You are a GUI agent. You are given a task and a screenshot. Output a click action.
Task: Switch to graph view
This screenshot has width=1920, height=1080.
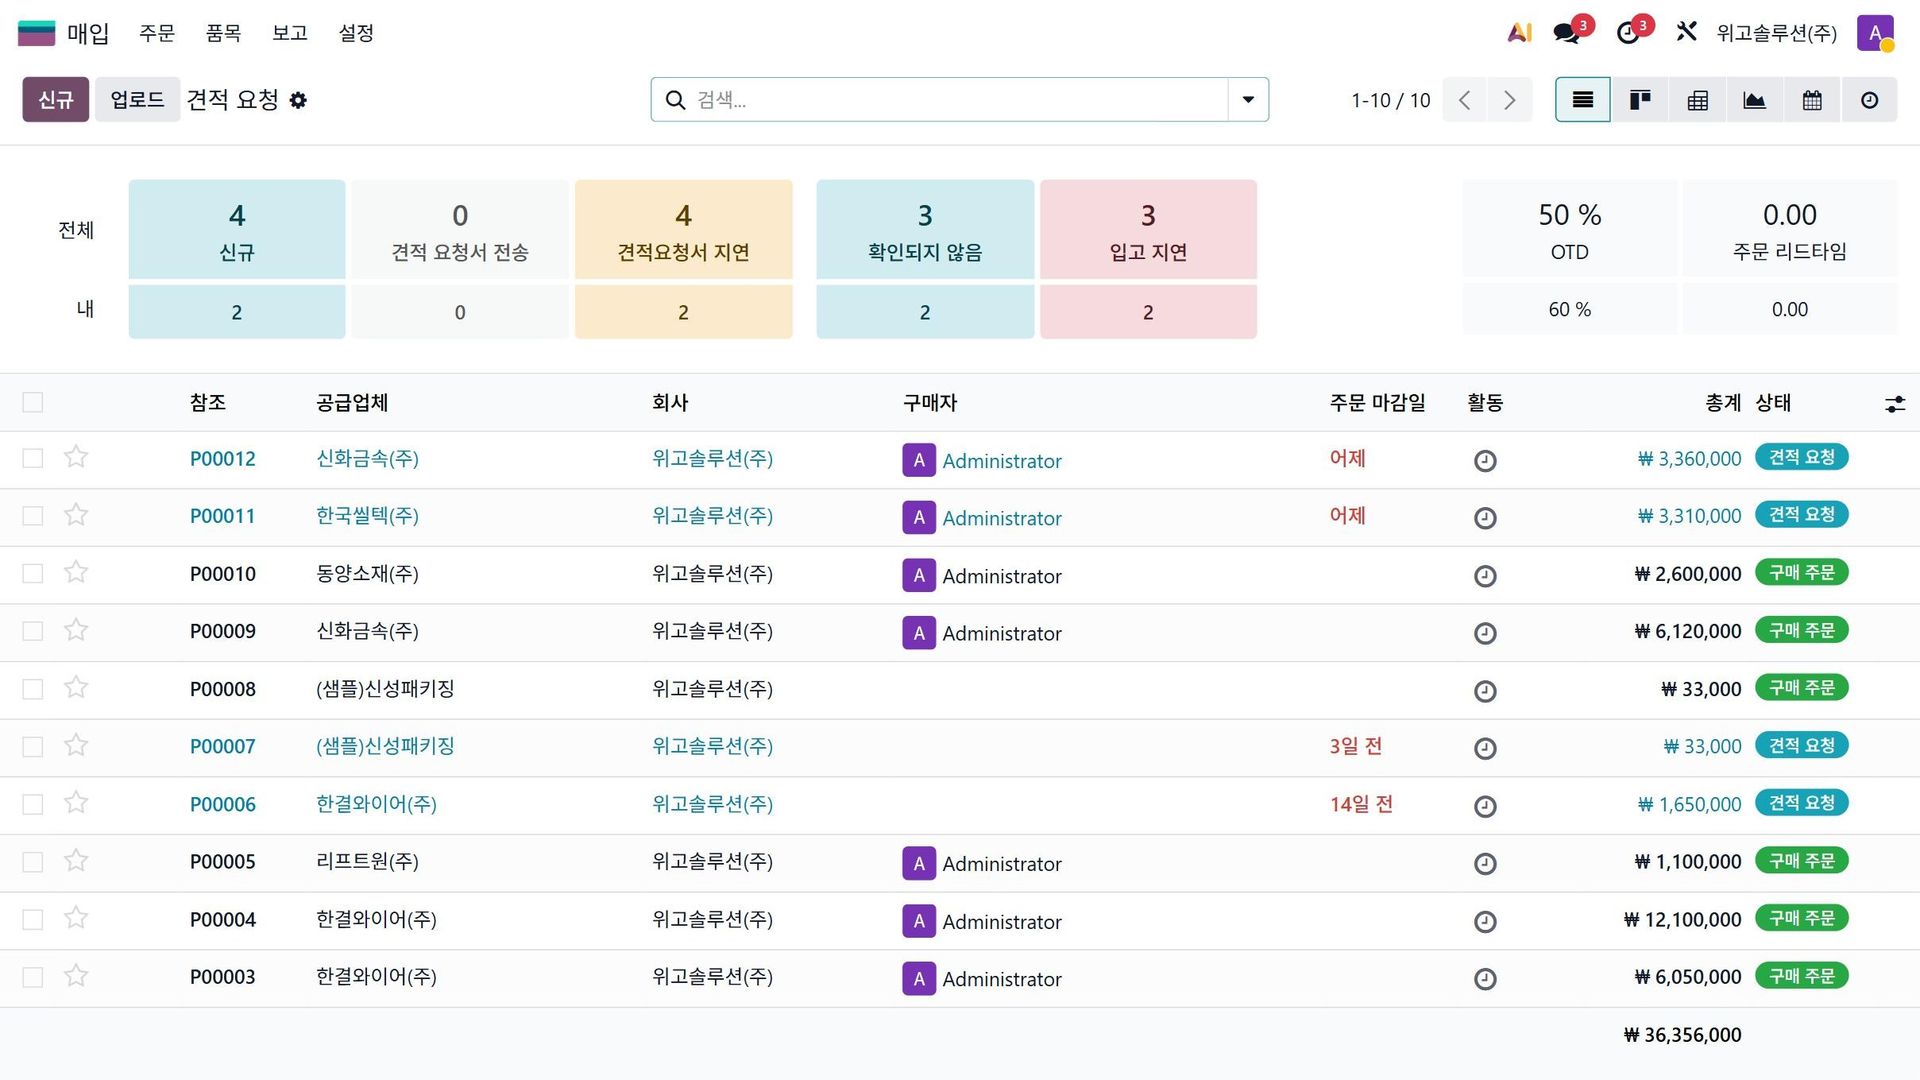coord(1754,100)
